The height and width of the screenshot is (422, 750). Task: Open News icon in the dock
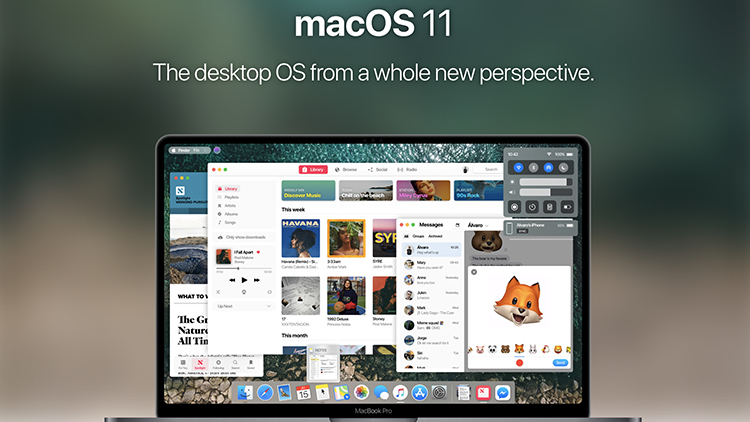pos(483,393)
